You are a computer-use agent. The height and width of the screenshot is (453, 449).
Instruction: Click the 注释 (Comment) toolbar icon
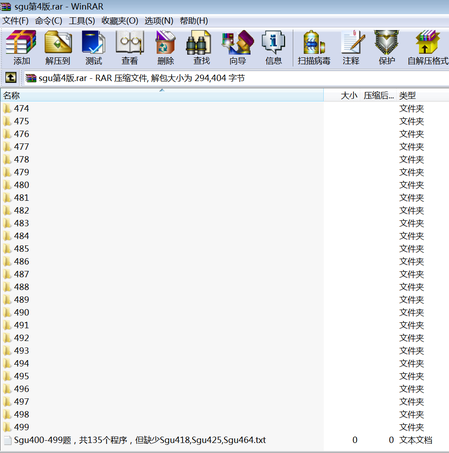[x=351, y=48]
